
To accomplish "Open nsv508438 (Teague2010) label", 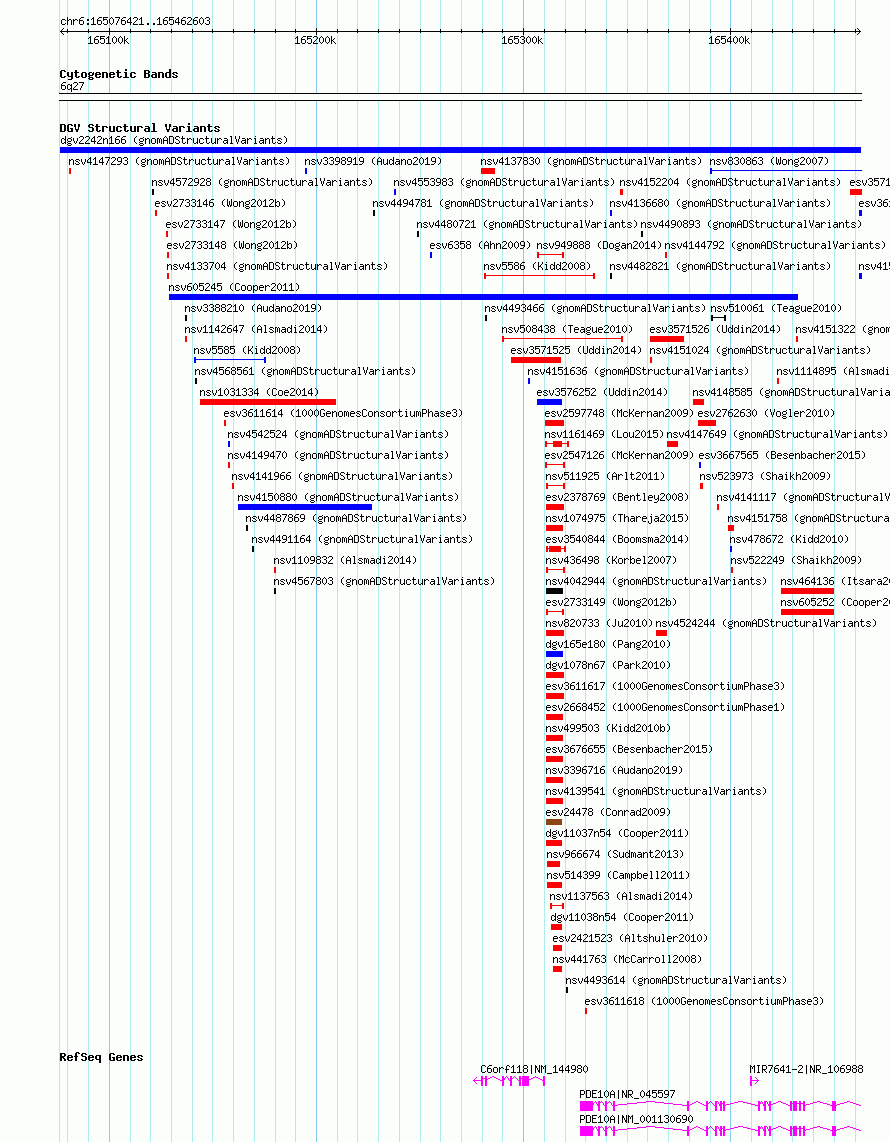I will 567,330.
